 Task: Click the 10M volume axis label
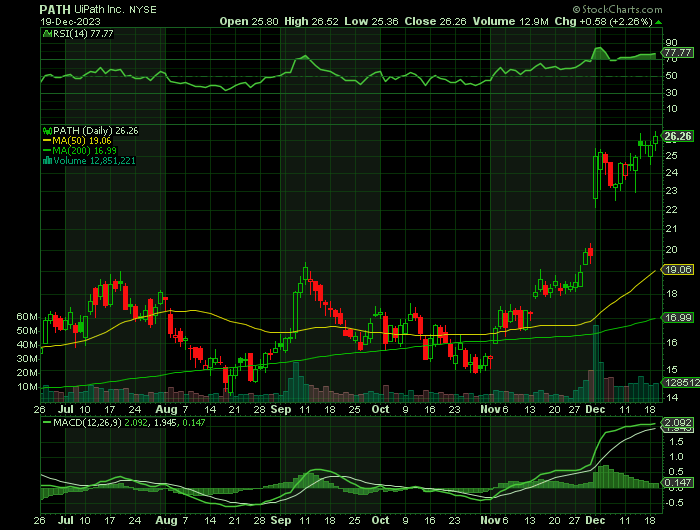coord(27,387)
